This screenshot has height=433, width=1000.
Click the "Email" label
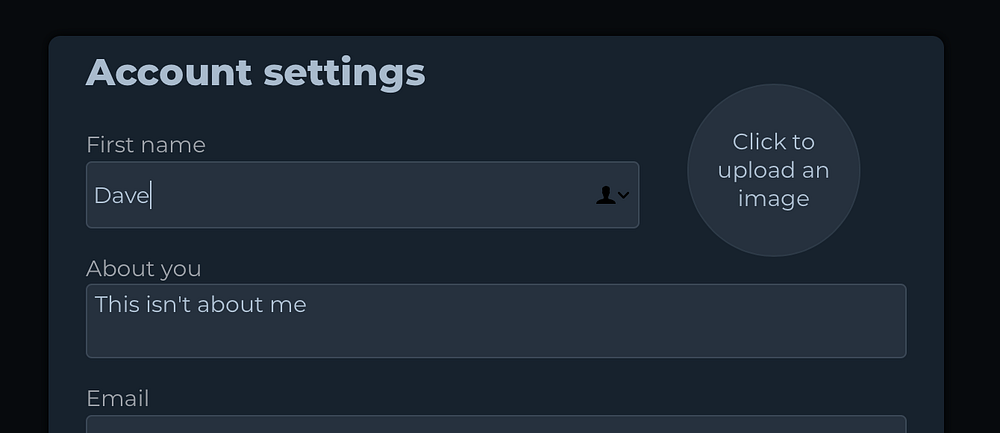(x=118, y=398)
